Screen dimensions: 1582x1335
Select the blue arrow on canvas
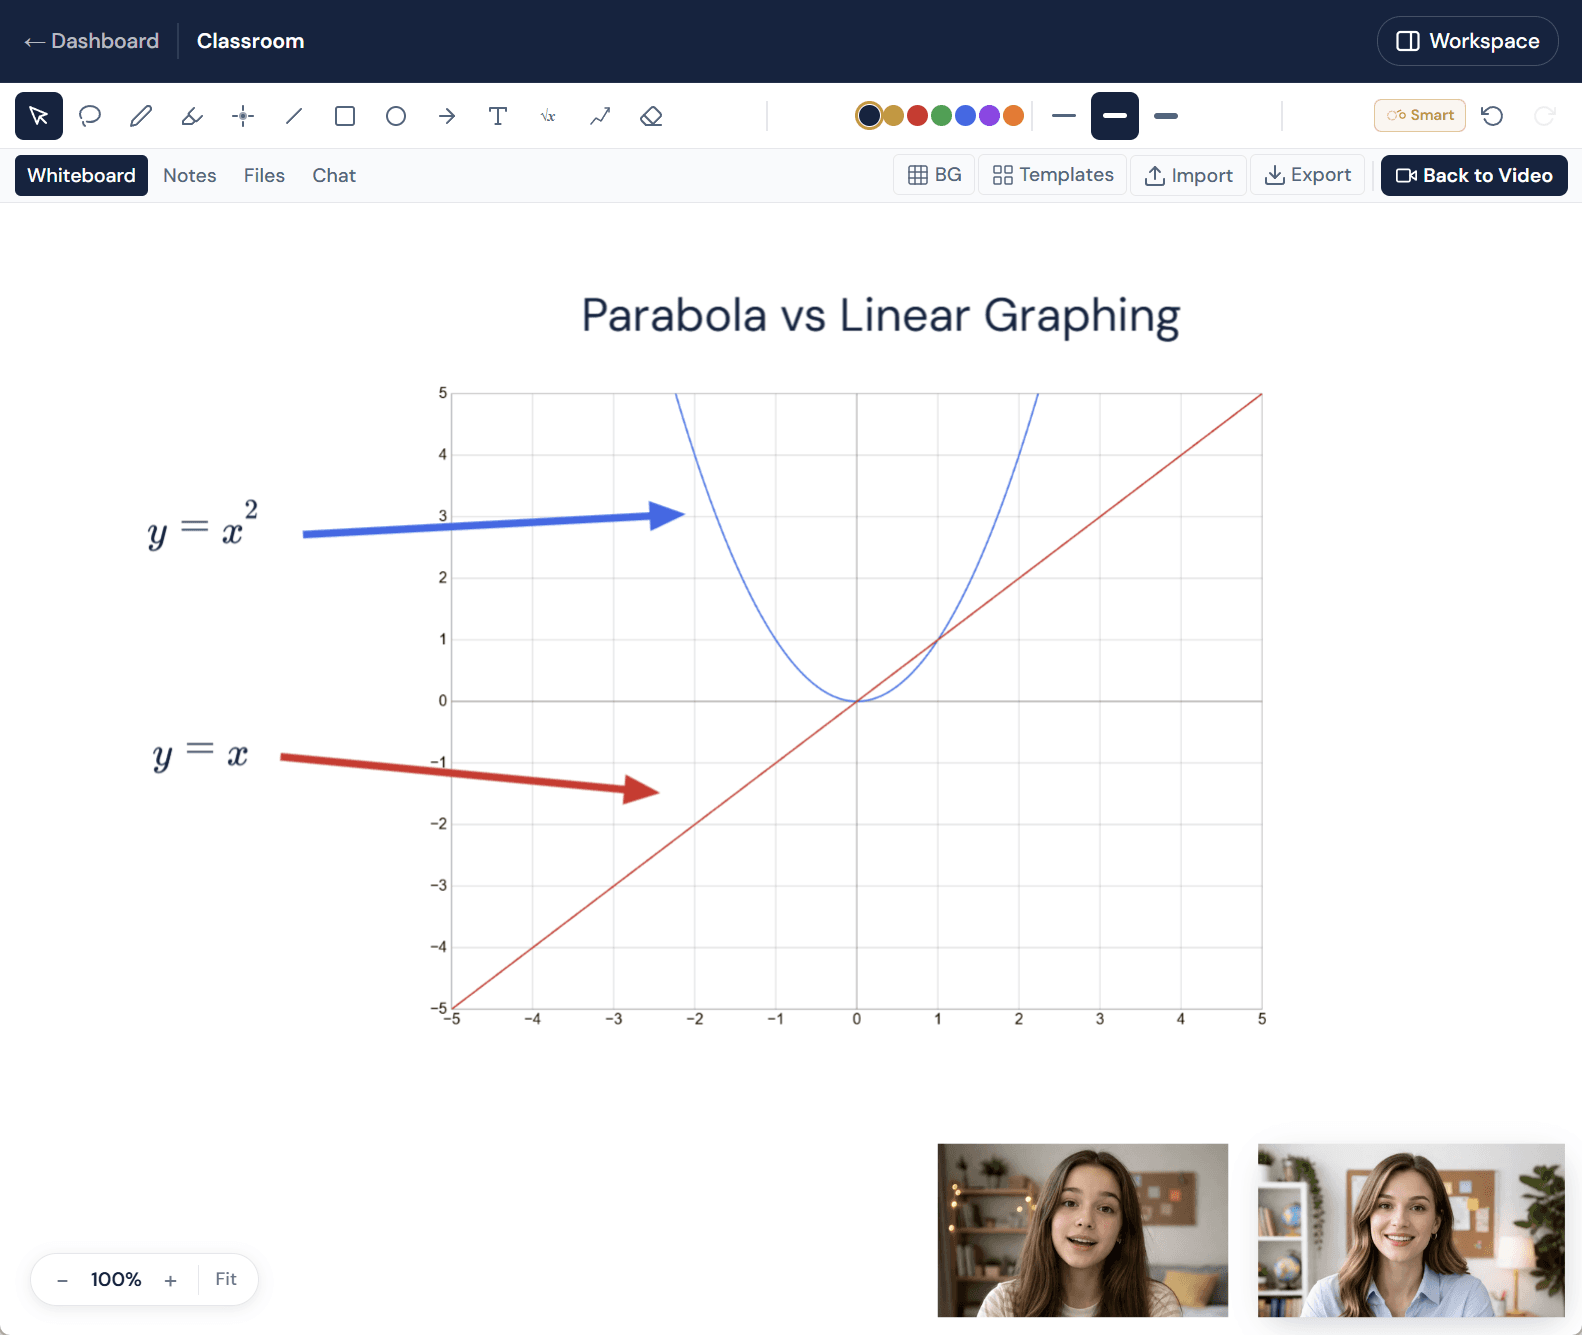494,519
